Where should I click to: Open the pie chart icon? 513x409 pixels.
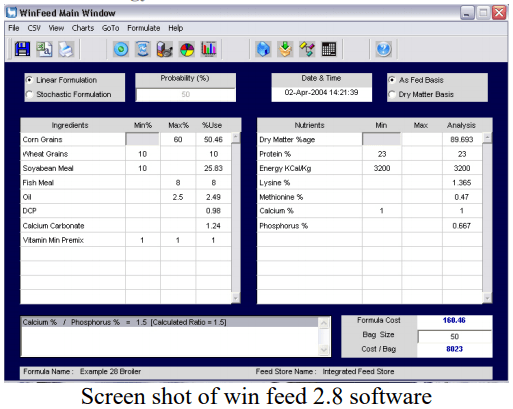click(187, 49)
